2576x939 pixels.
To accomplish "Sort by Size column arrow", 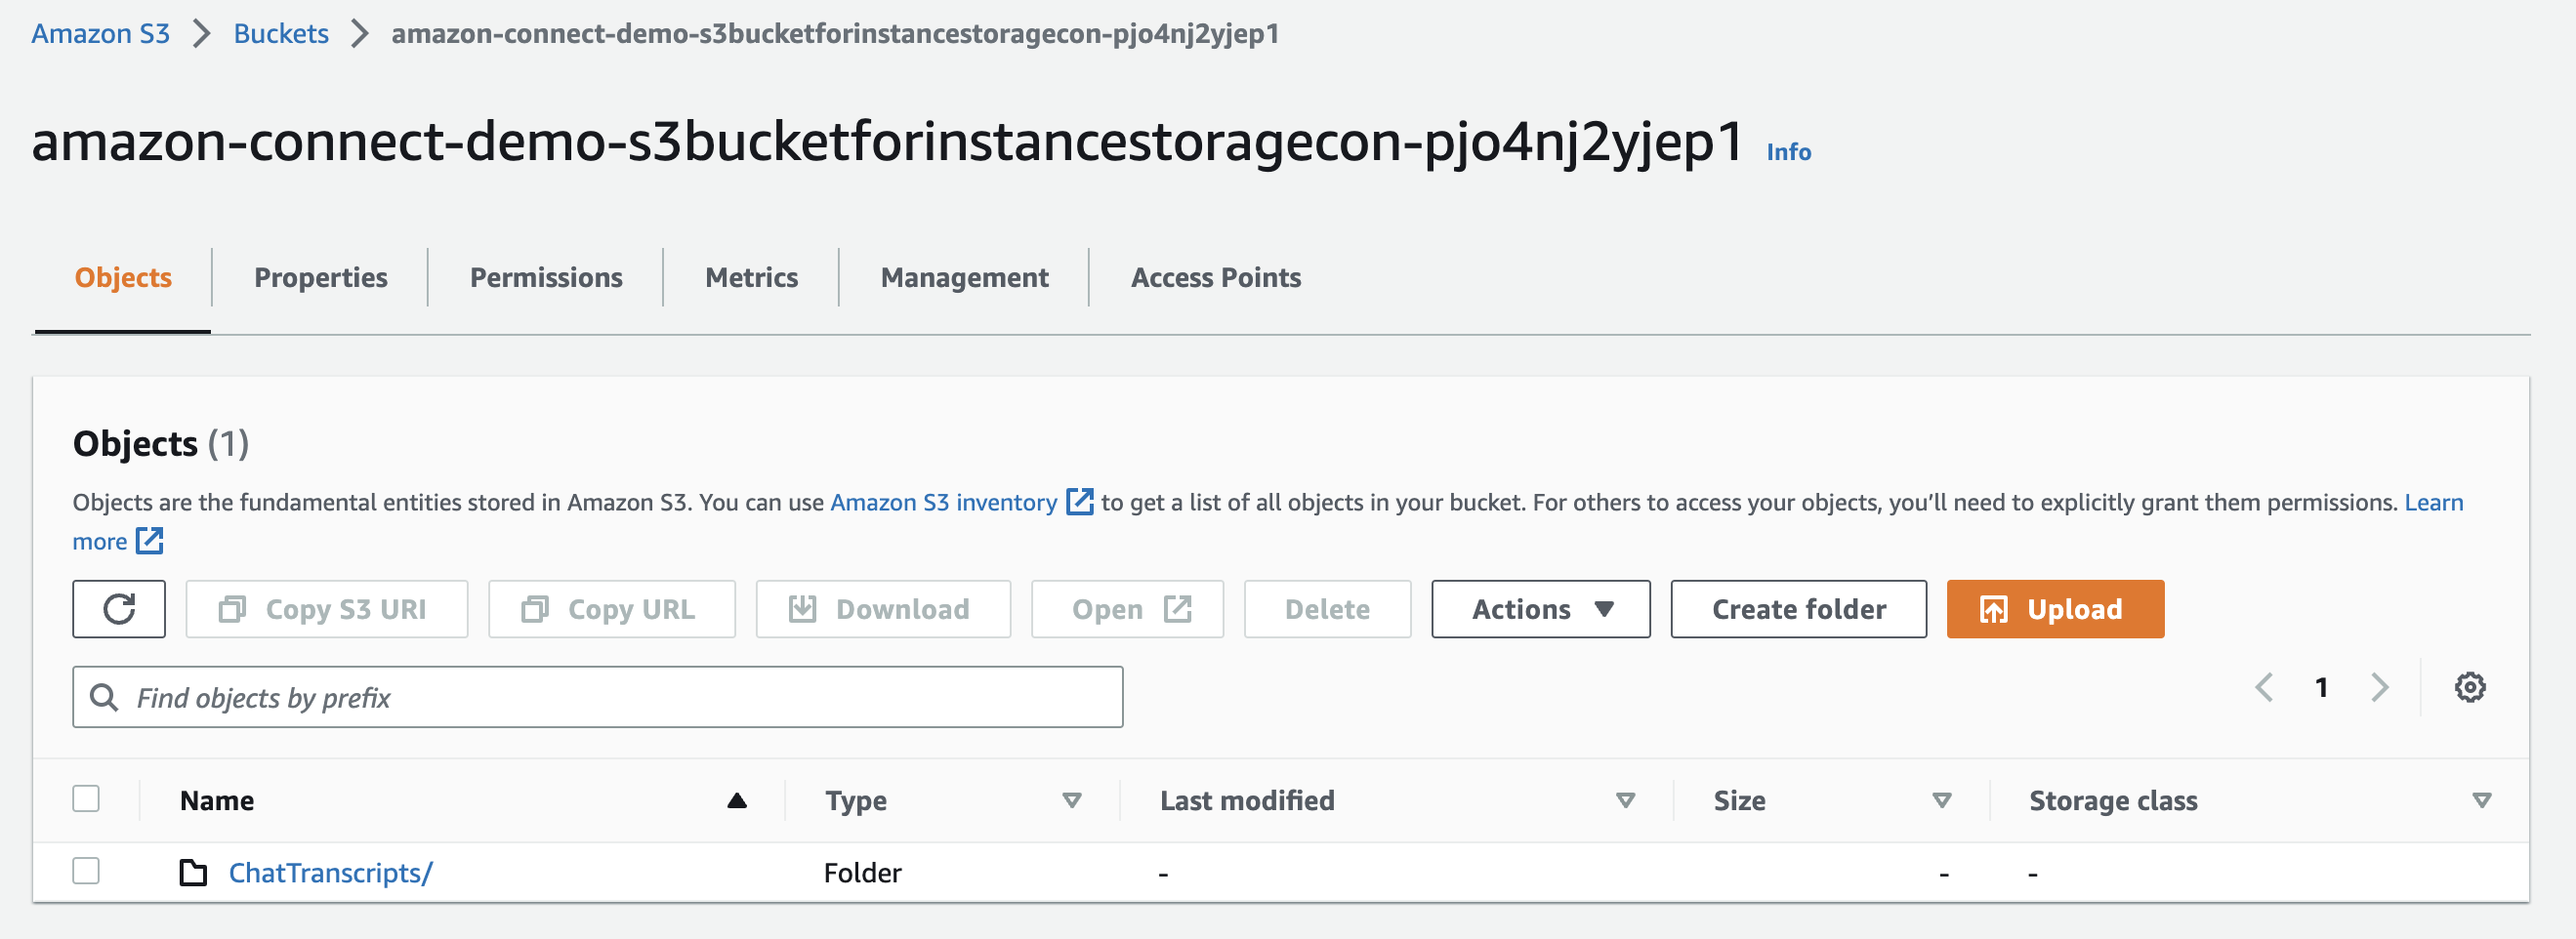I will point(1942,800).
